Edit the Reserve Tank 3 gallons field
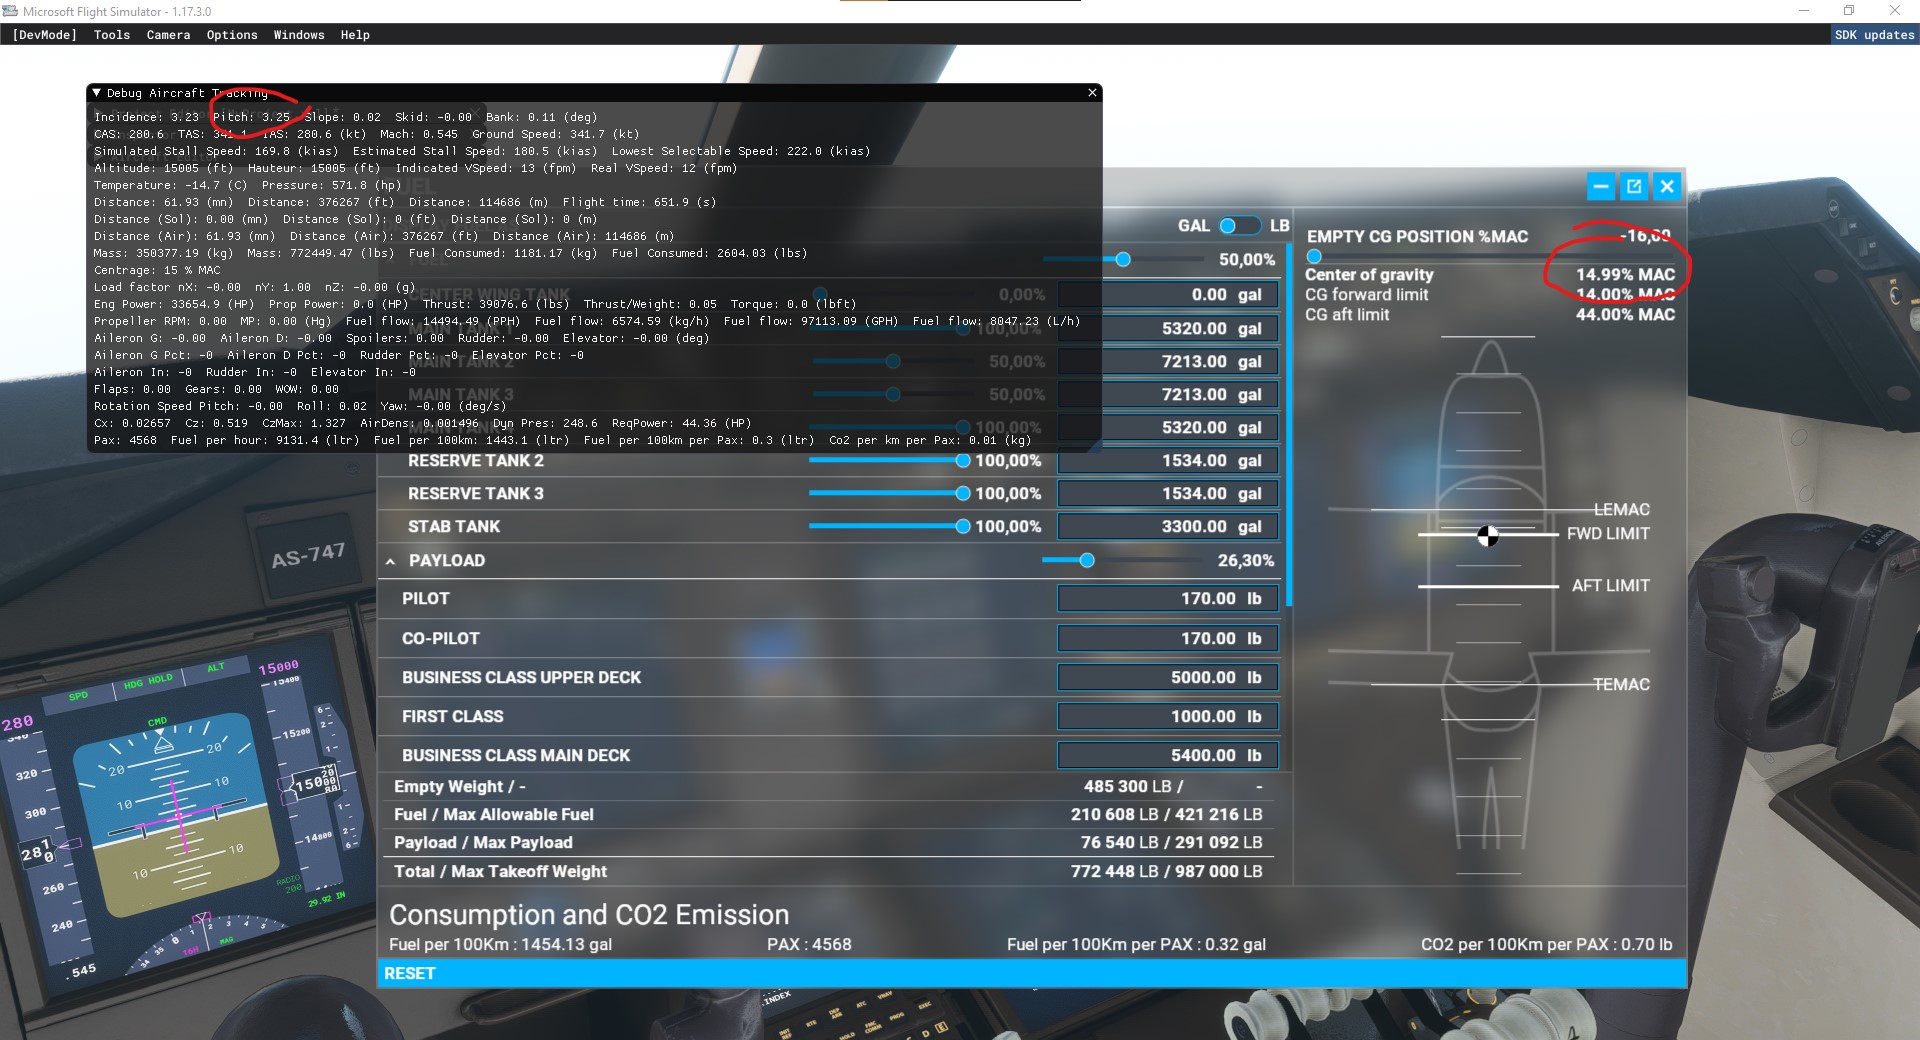Screen dimensions: 1920x1040 click(x=1167, y=494)
